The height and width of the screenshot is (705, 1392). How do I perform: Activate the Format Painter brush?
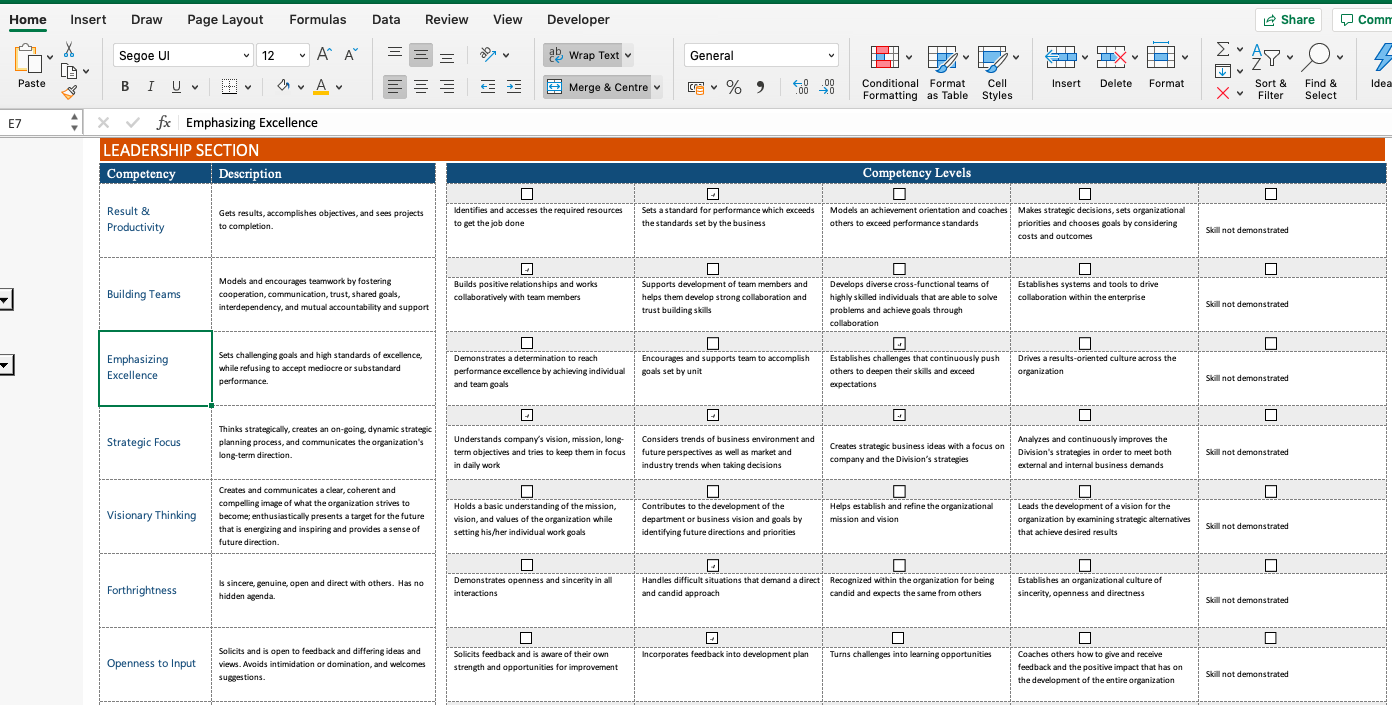69,92
